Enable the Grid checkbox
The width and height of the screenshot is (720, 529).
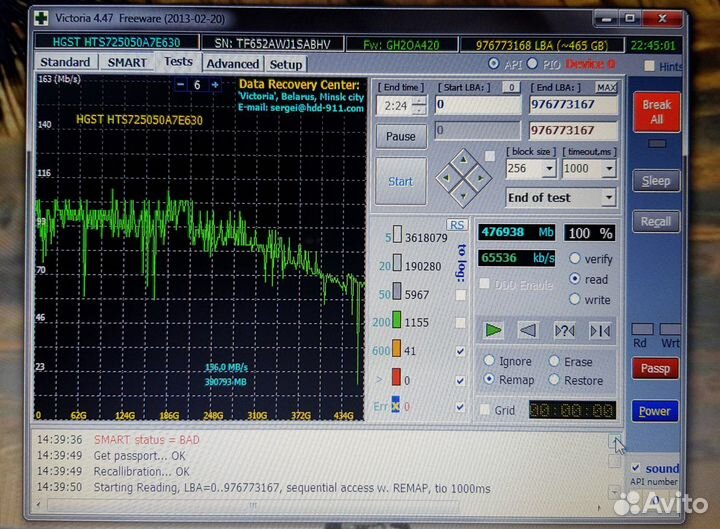pos(485,410)
